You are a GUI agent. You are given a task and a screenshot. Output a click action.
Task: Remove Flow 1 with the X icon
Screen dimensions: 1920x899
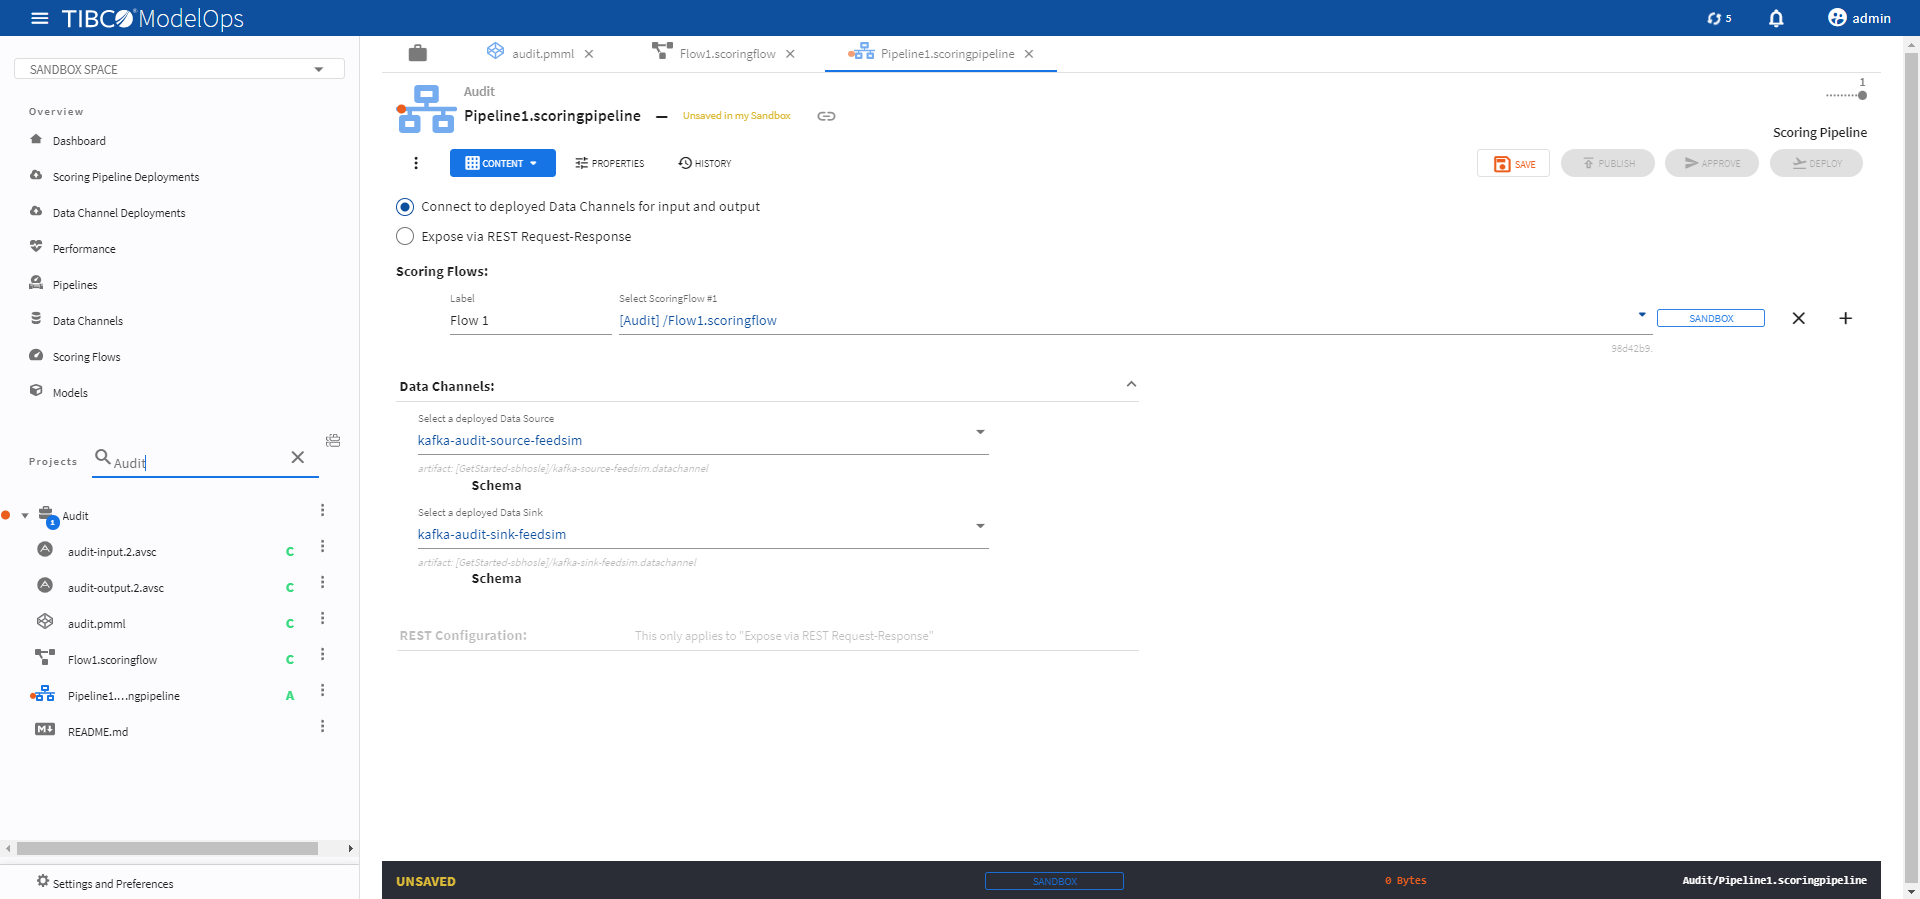pos(1798,318)
